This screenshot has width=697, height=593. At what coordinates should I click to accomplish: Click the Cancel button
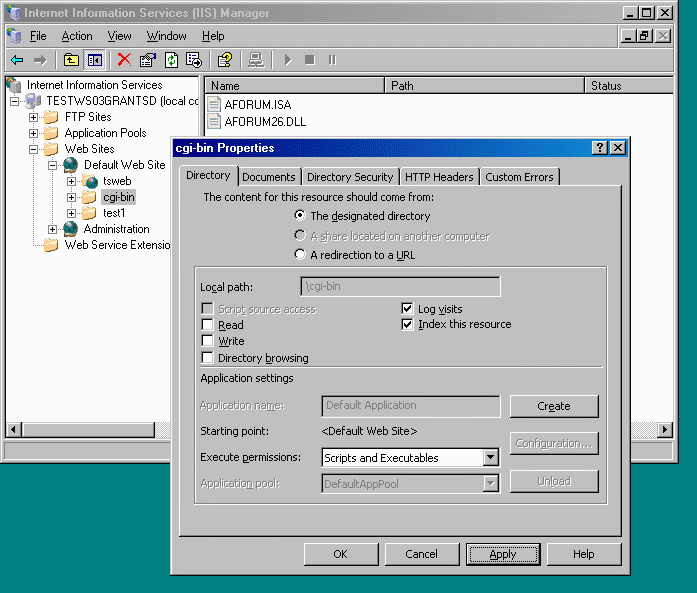421,554
